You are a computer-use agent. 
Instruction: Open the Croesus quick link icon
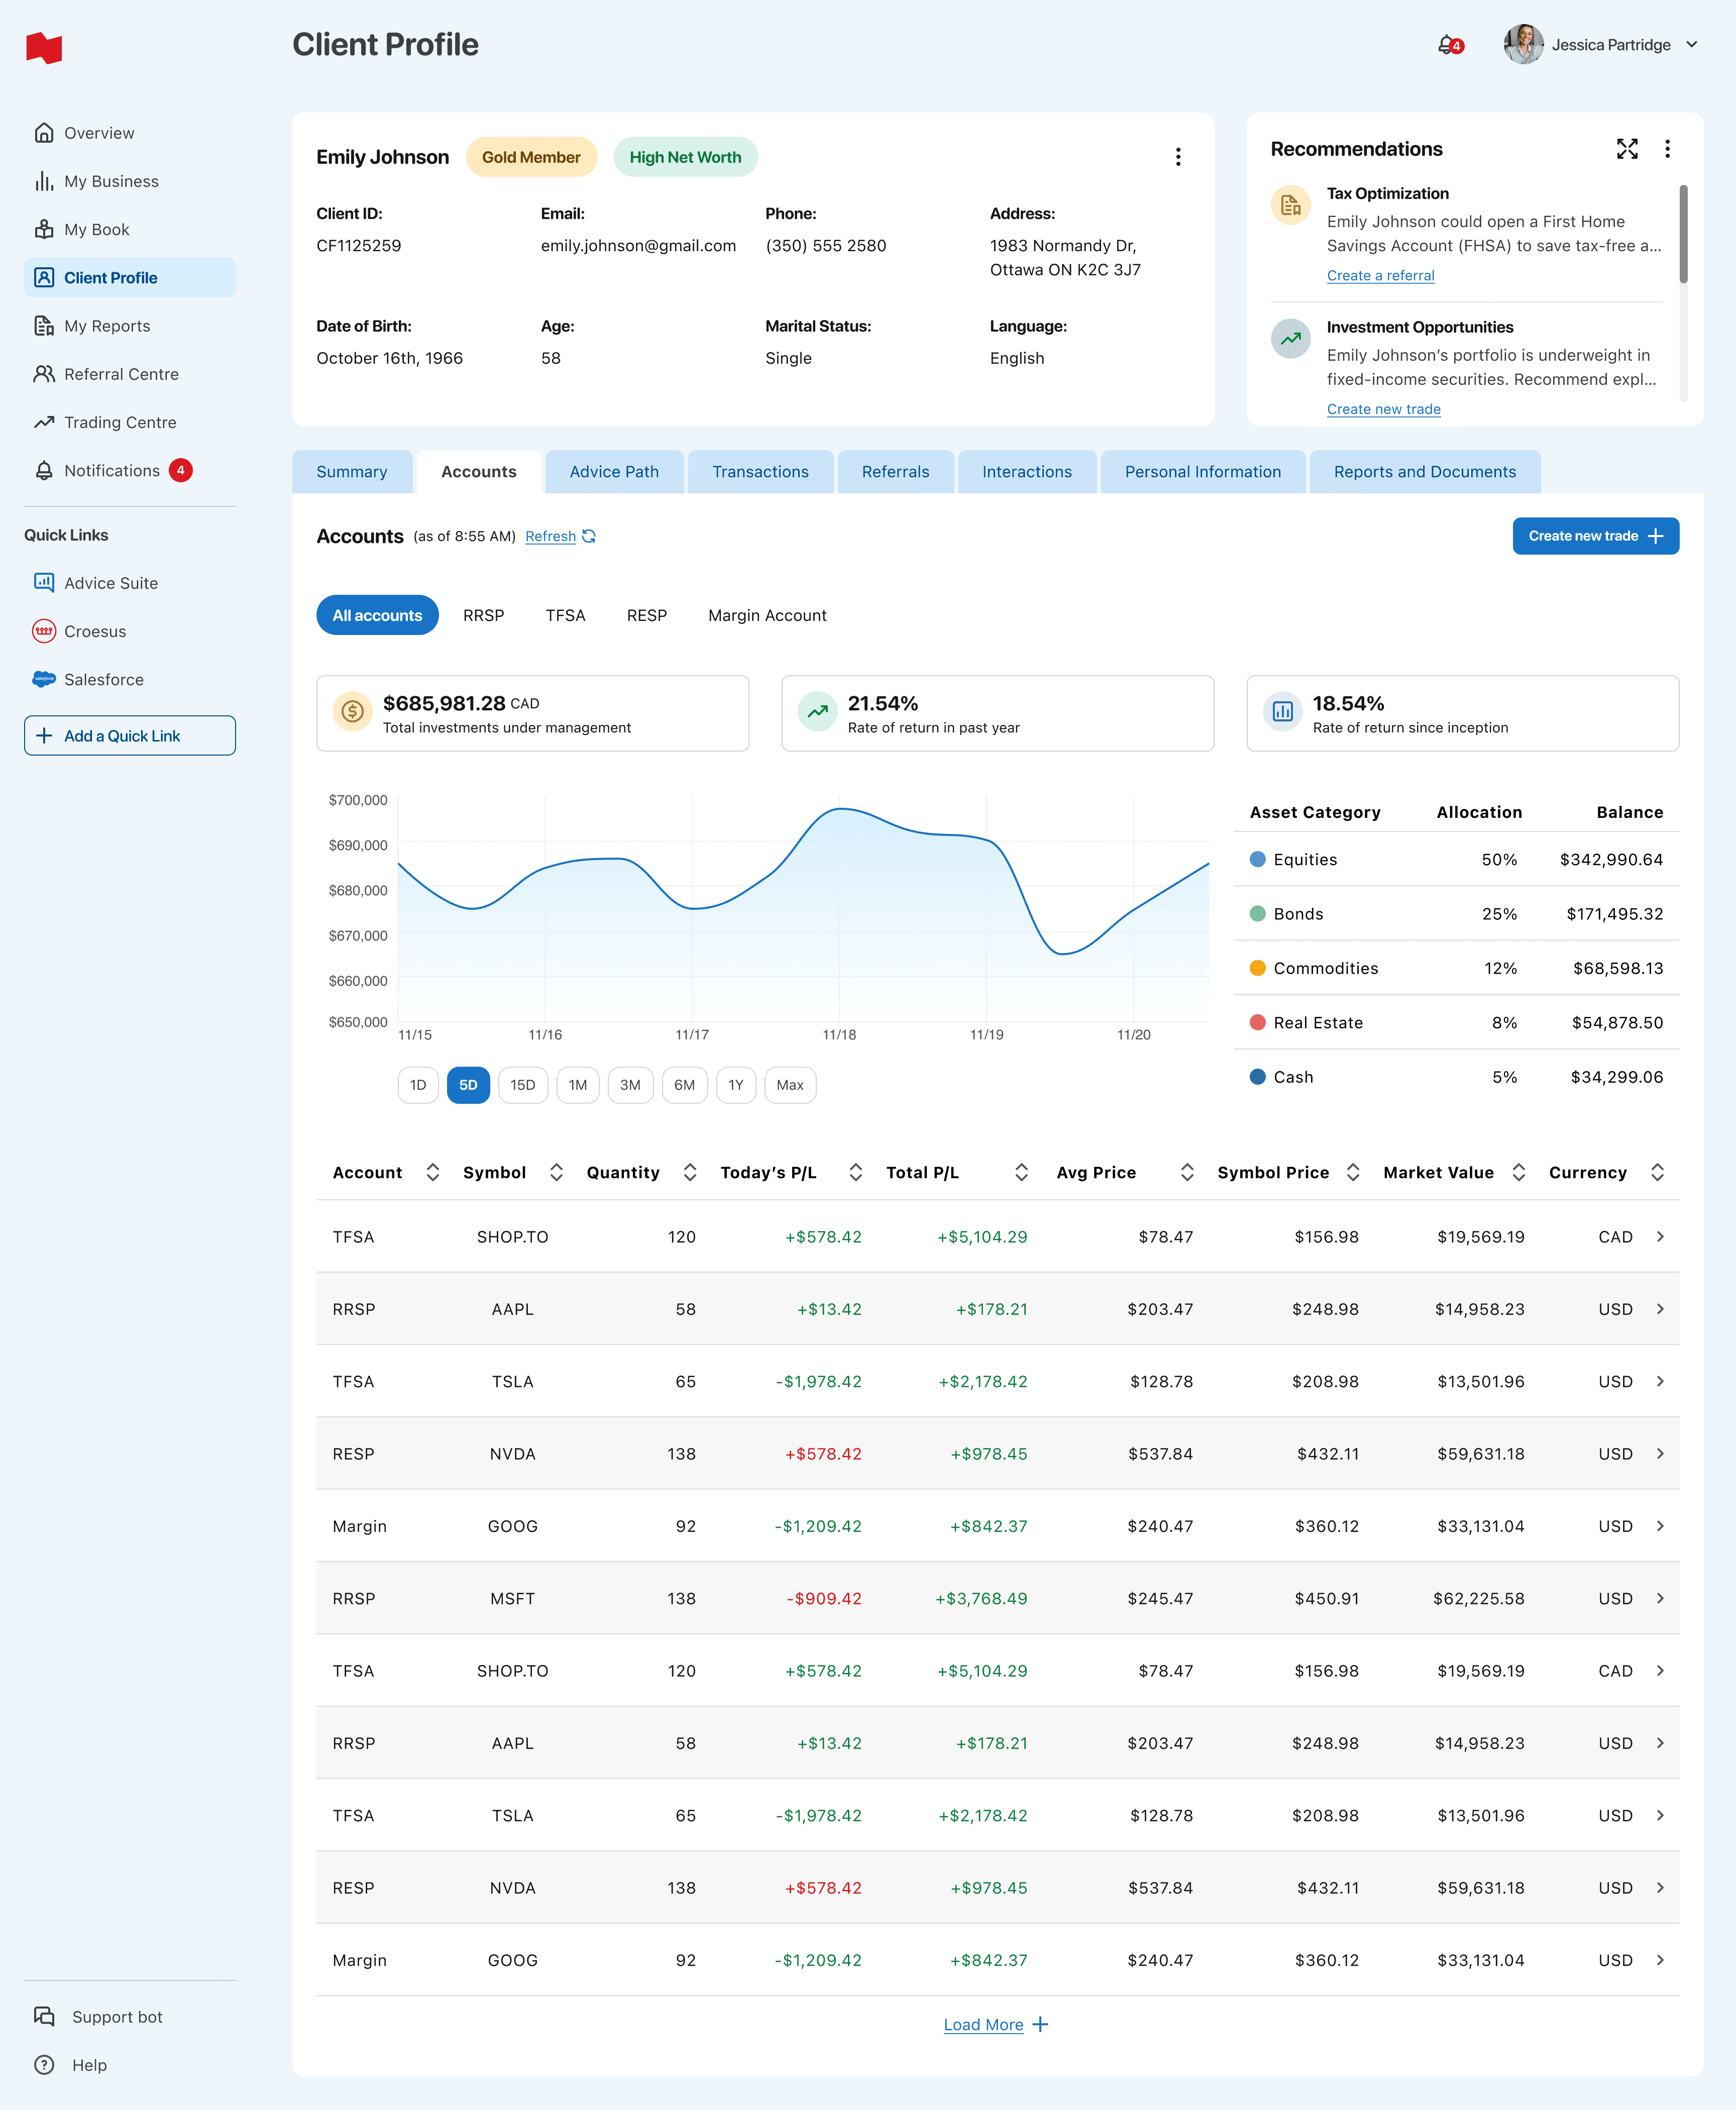[x=44, y=631]
